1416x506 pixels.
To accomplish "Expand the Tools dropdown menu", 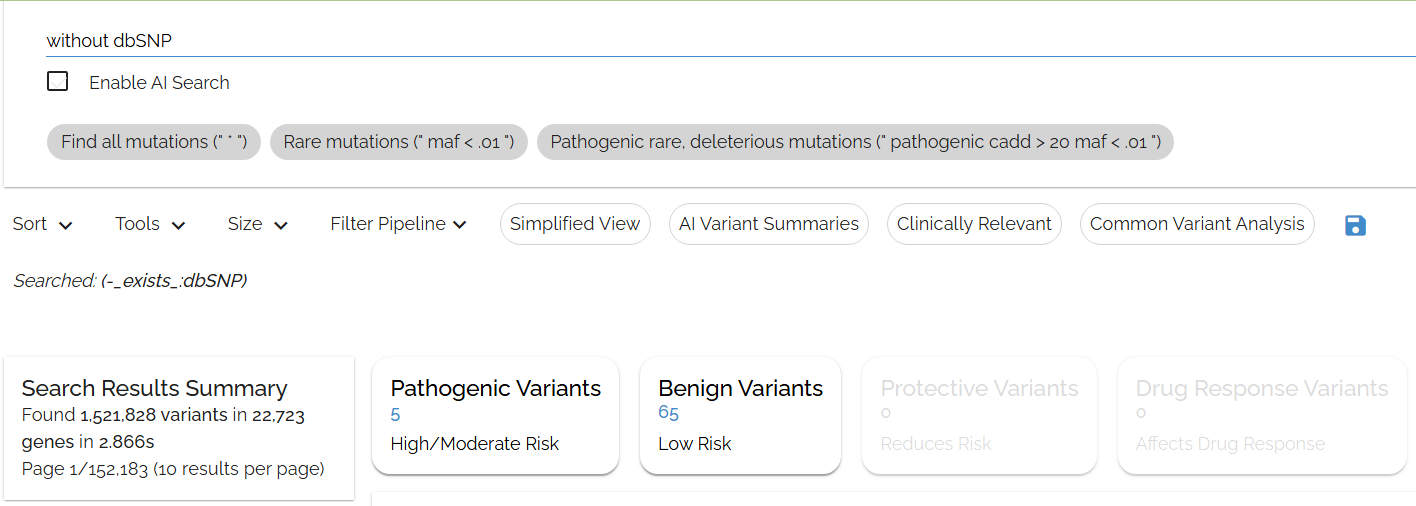I will click(150, 224).
